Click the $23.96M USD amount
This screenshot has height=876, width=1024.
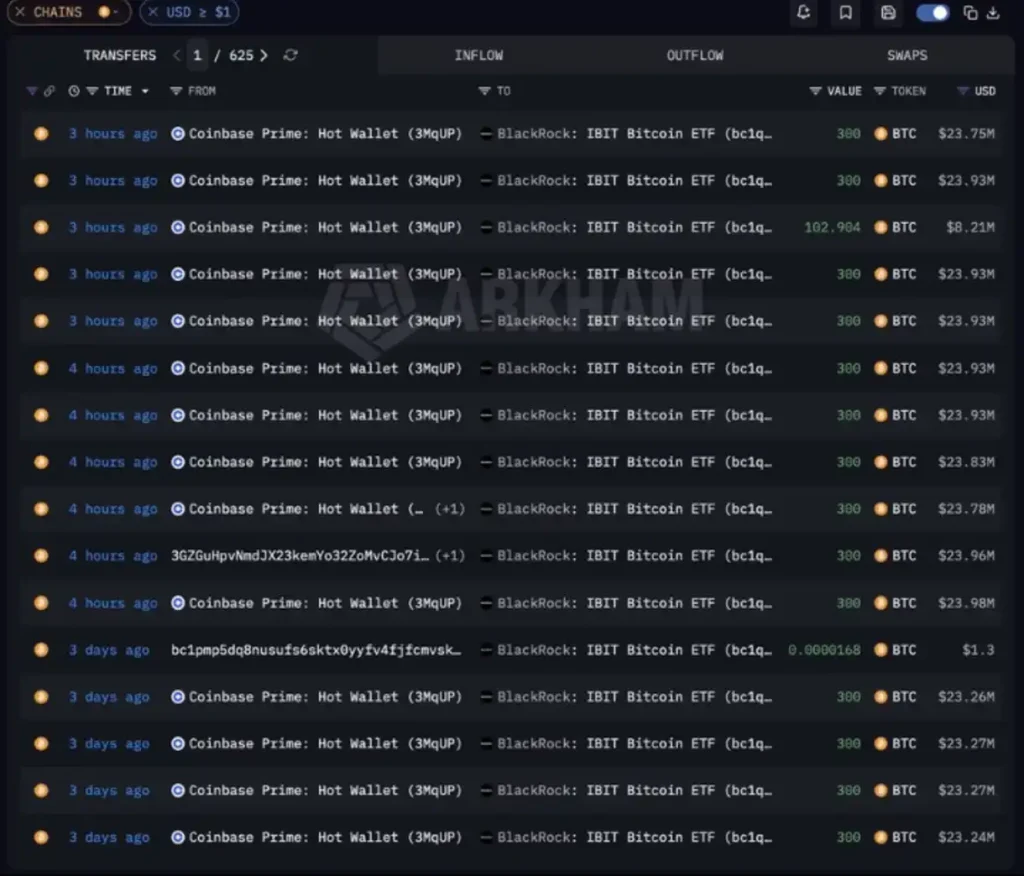967,556
